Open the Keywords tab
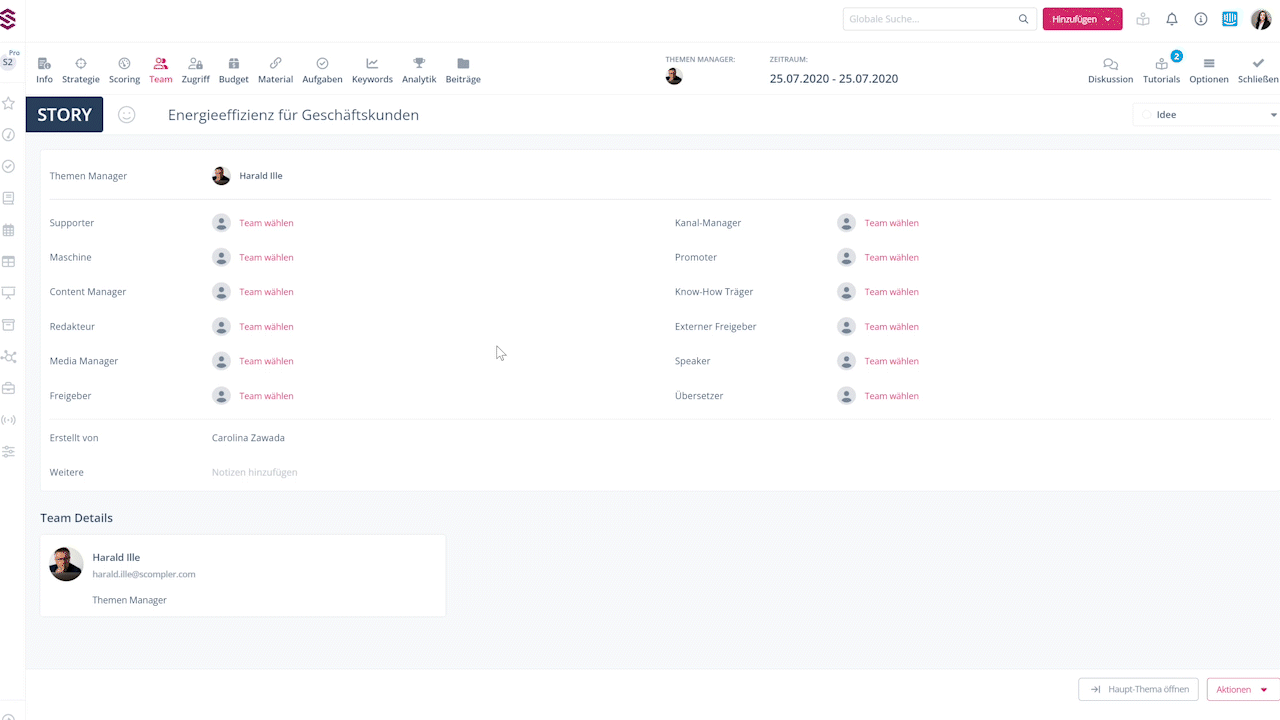This screenshot has height=720, width=1280. tap(372, 69)
